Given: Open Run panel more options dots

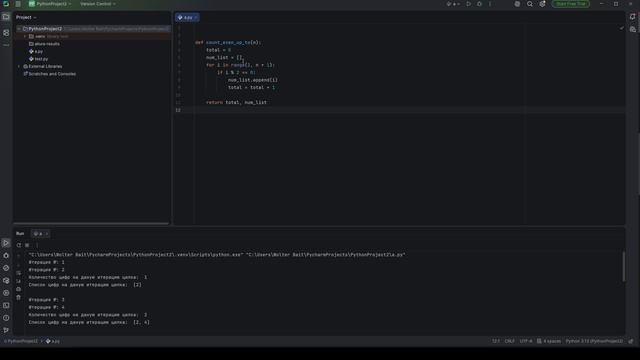Looking at the screenshot, I should [x=37, y=245].
